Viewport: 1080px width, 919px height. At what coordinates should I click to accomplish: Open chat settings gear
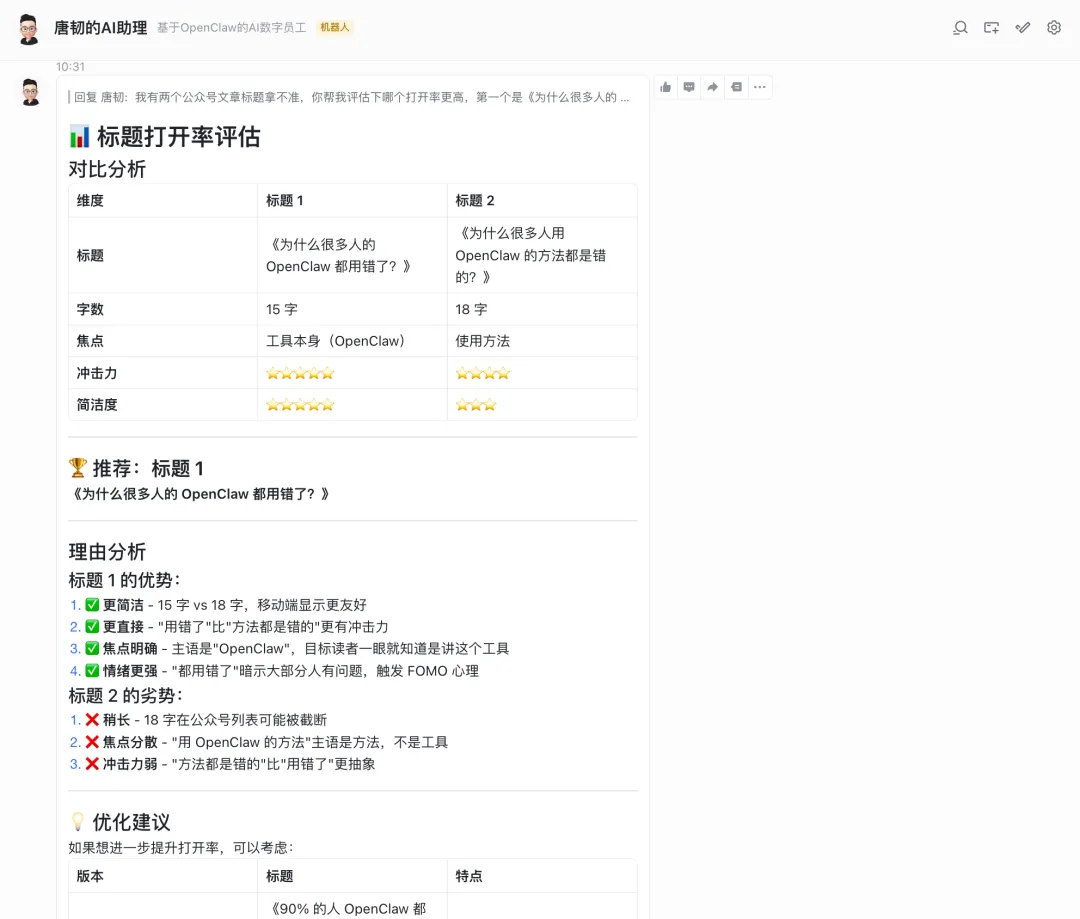pos(1054,28)
